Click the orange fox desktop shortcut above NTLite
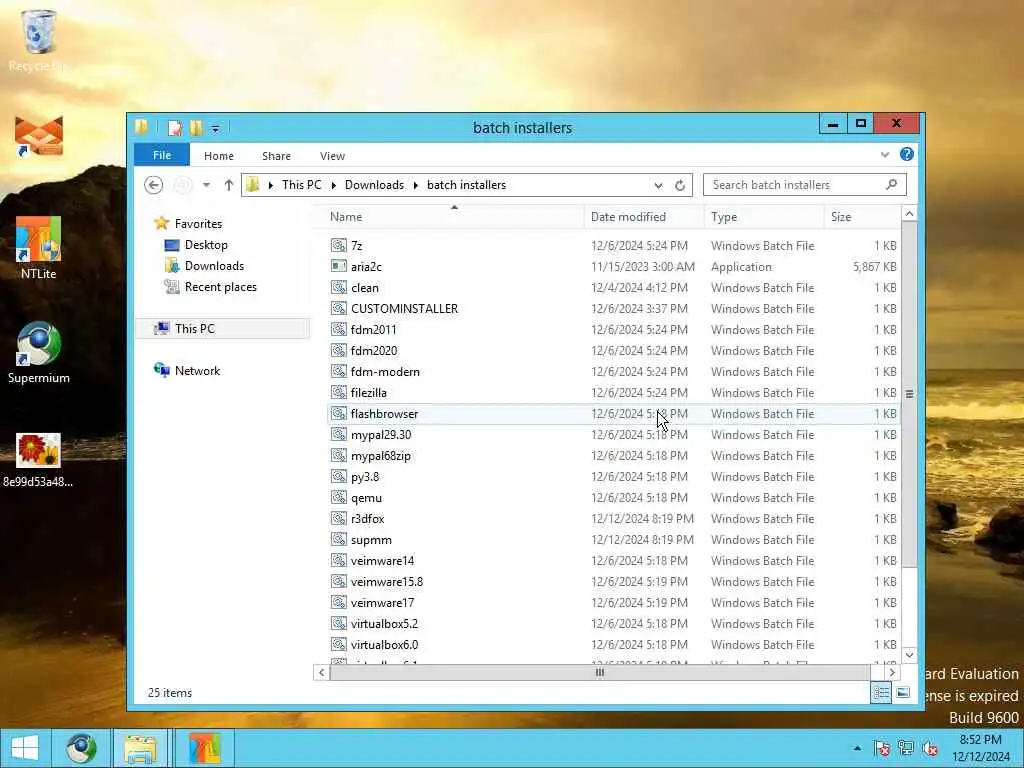 pyautogui.click(x=39, y=136)
